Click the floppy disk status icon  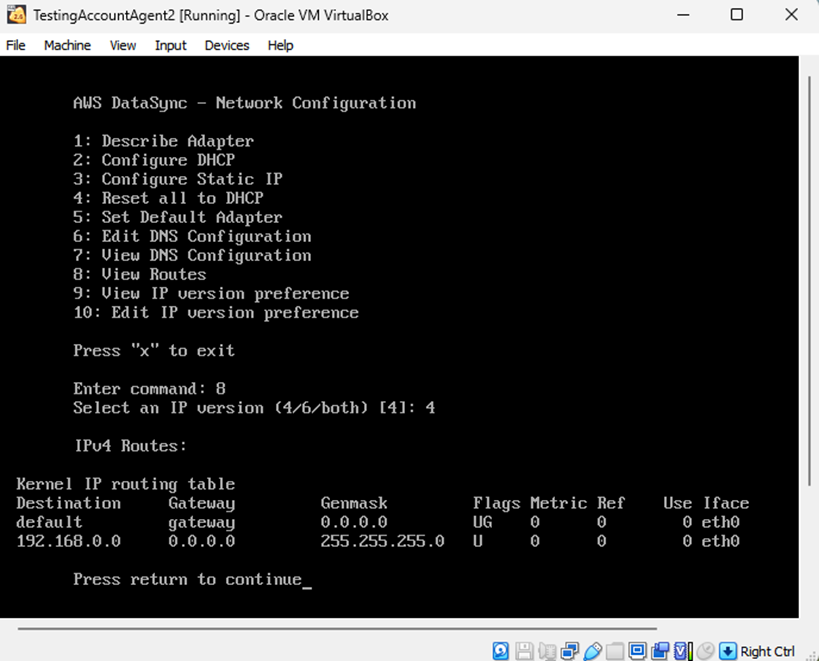[524, 651]
